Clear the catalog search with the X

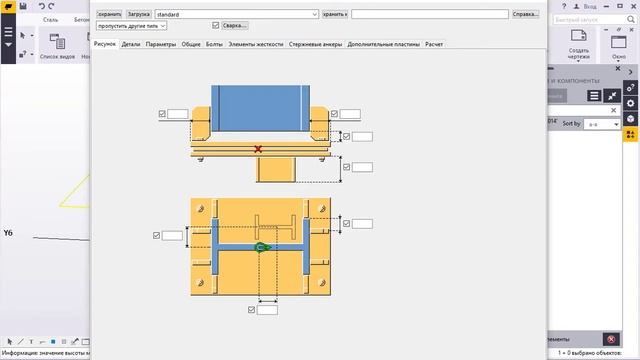click(x=613, y=110)
